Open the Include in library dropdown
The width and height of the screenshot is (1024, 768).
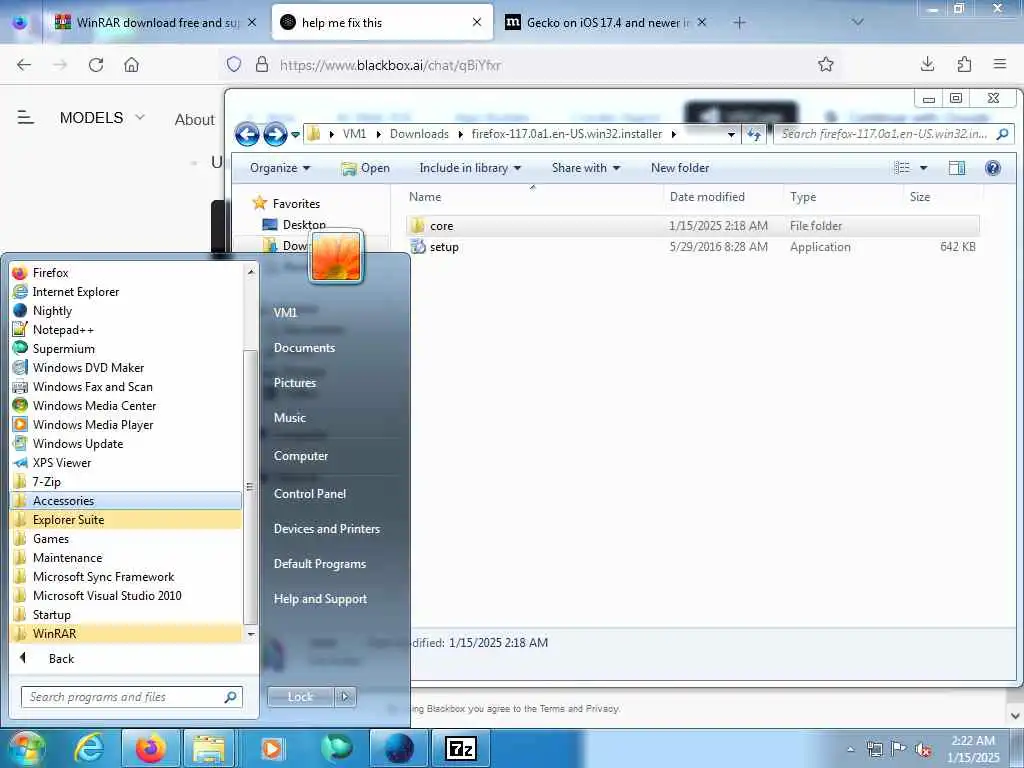click(470, 168)
